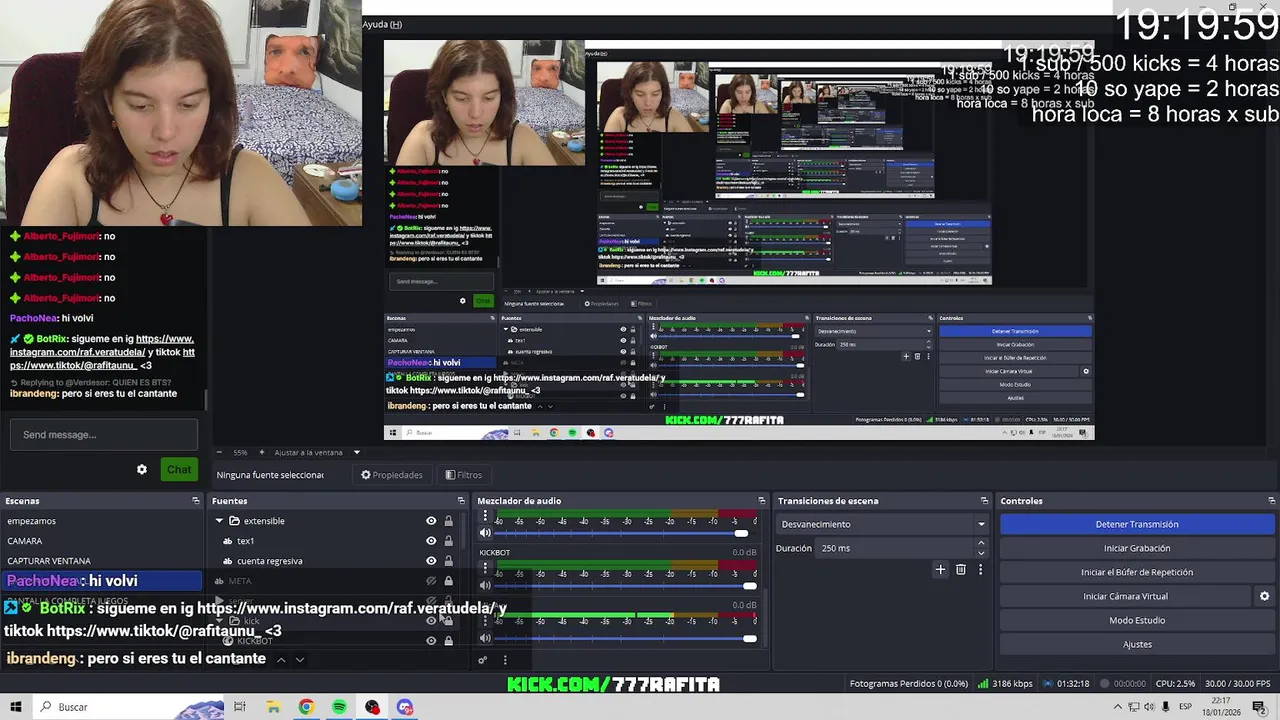Open Windows notification center
This screenshot has width=1280, height=720.
pos(1259,707)
